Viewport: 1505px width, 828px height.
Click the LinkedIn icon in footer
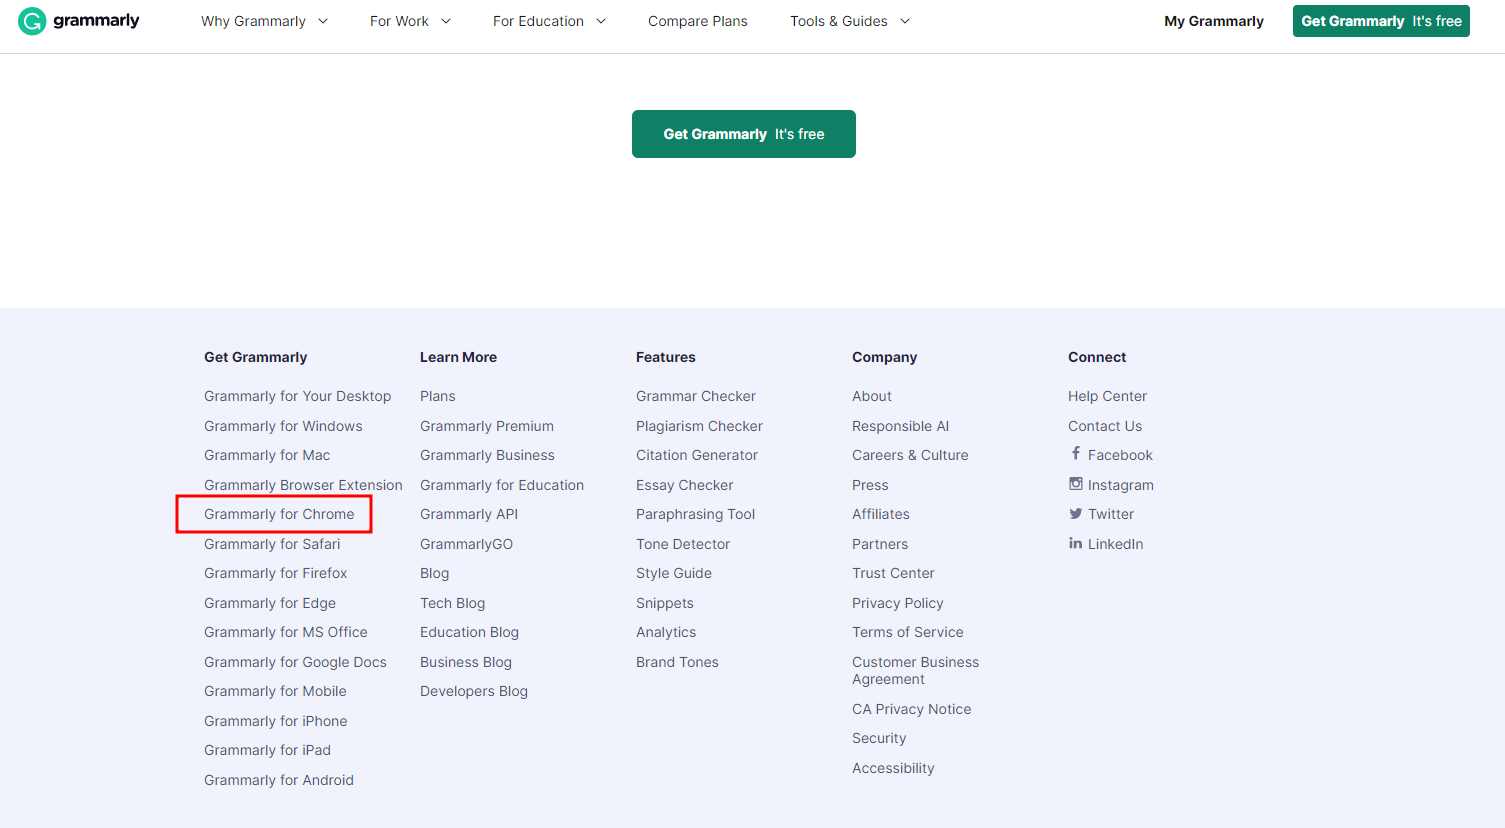(x=1076, y=543)
